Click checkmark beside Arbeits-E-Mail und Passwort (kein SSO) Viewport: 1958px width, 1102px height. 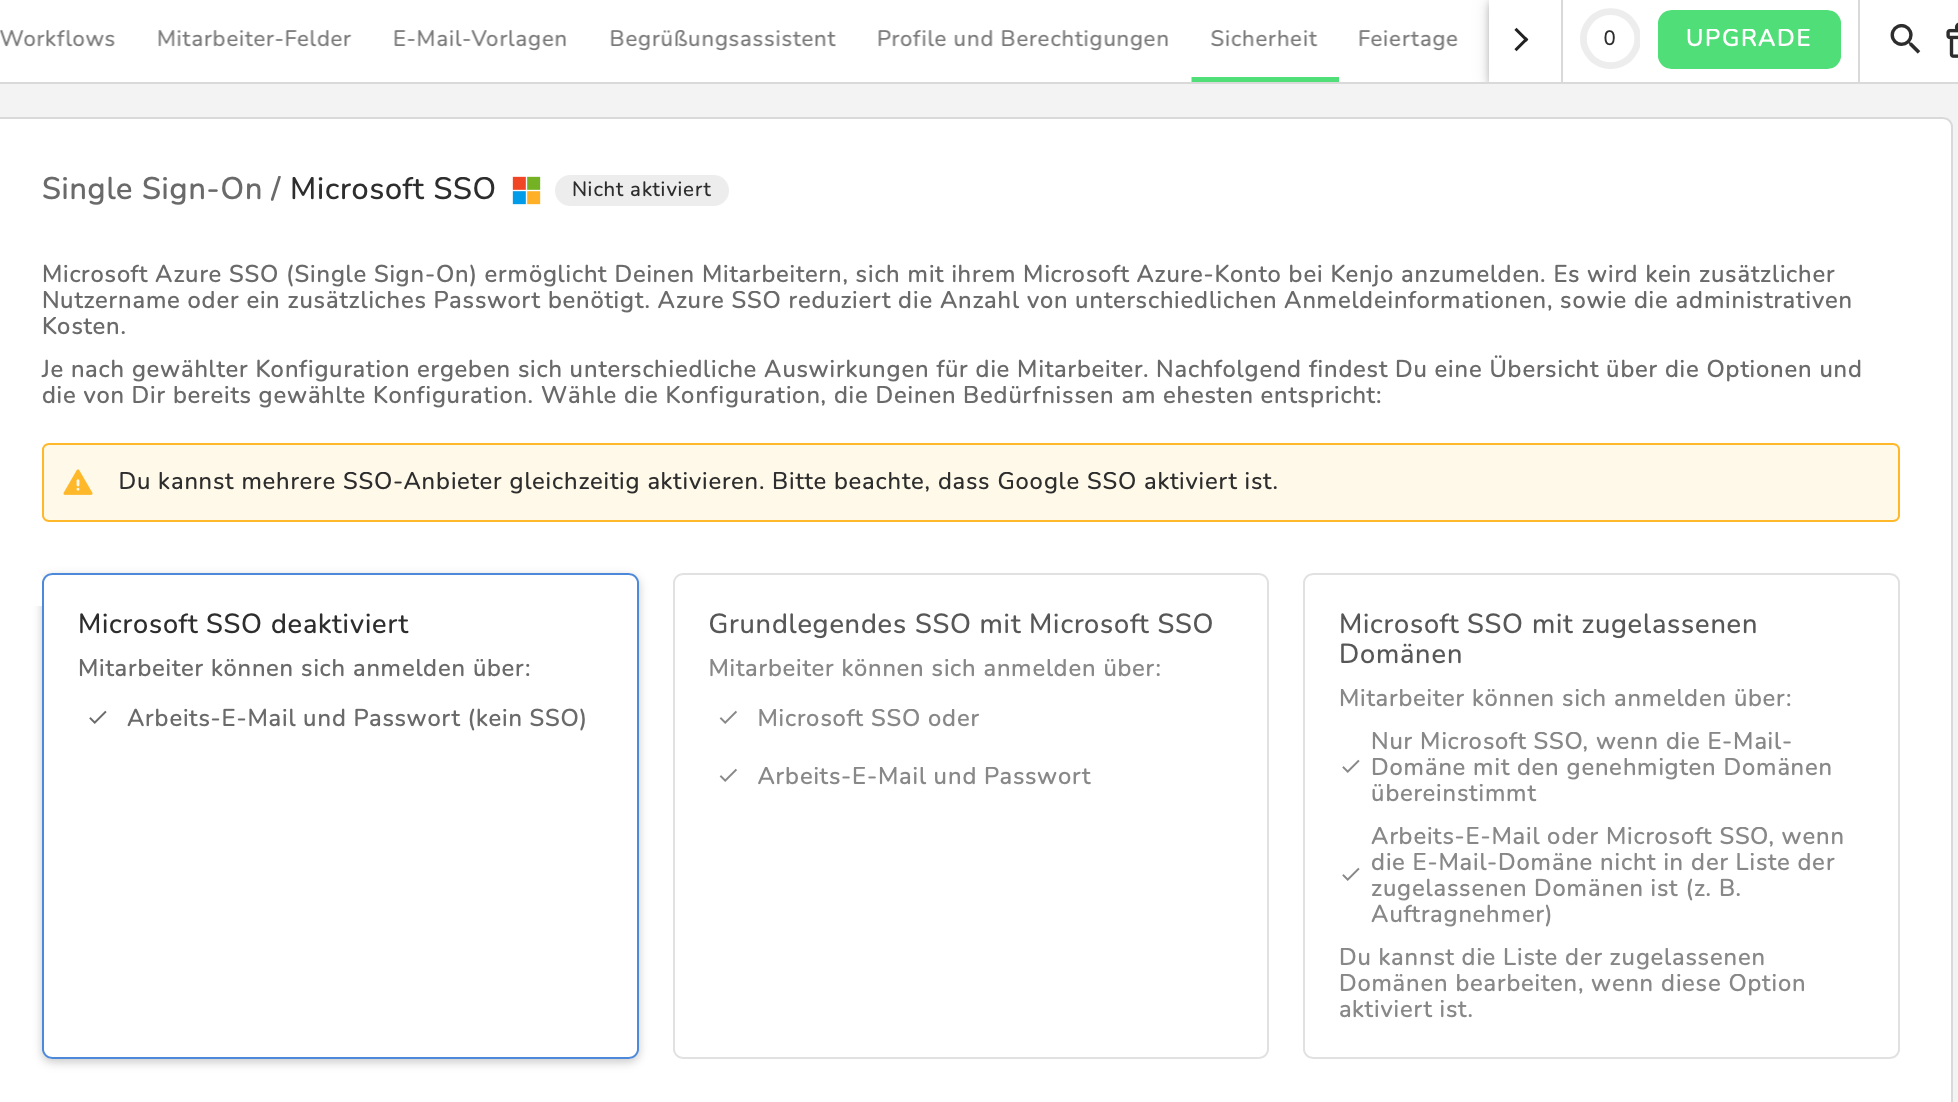click(98, 718)
